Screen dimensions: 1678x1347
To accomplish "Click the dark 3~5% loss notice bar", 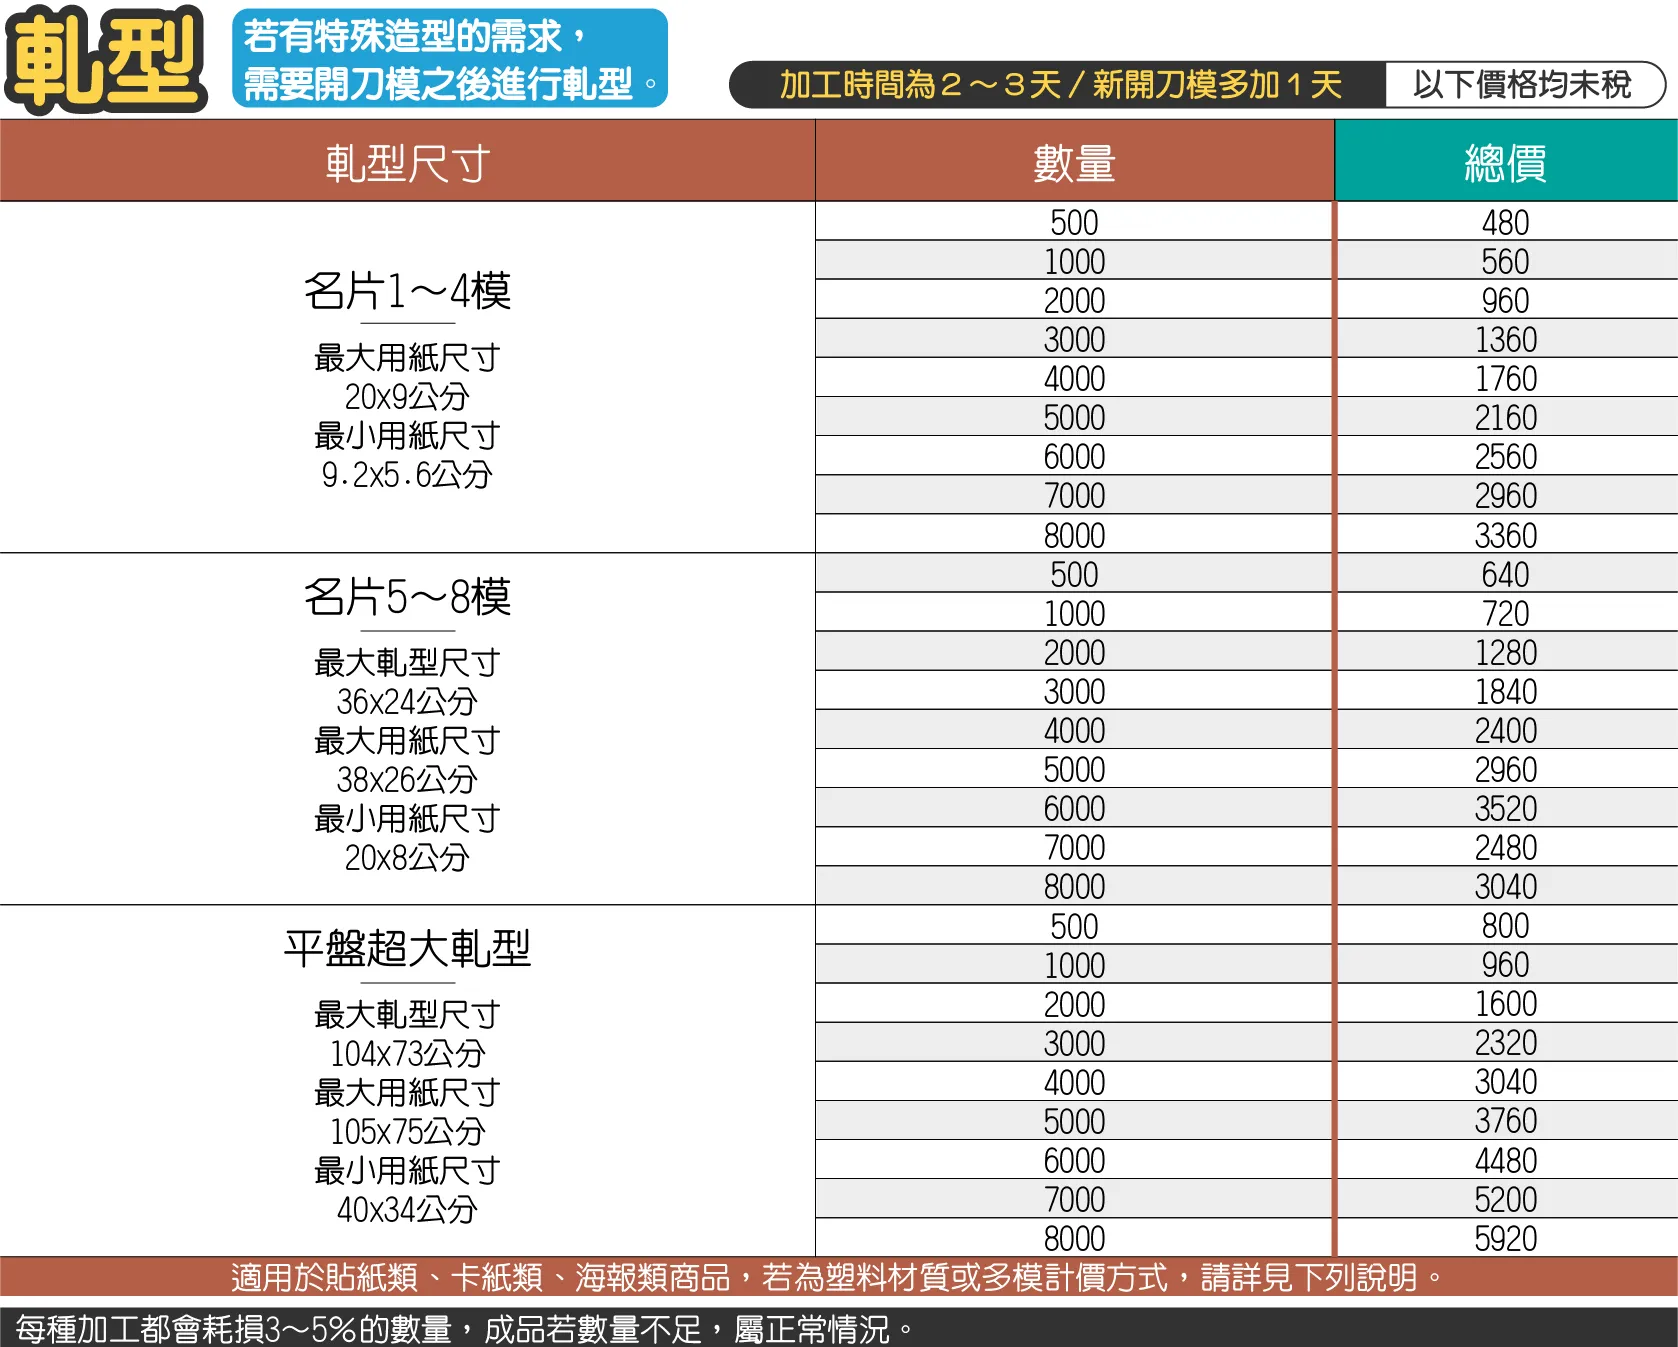I will coord(838,1328).
